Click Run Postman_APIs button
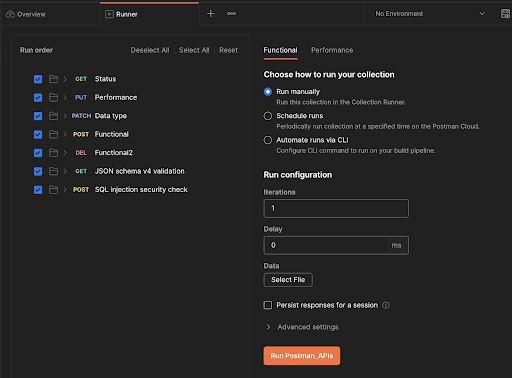 coord(302,356)
